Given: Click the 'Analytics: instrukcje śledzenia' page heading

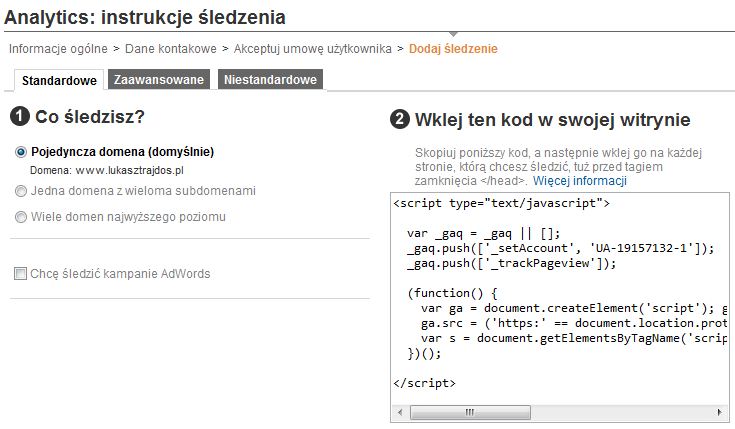Looking at the screenshot, I should [145, 18].
